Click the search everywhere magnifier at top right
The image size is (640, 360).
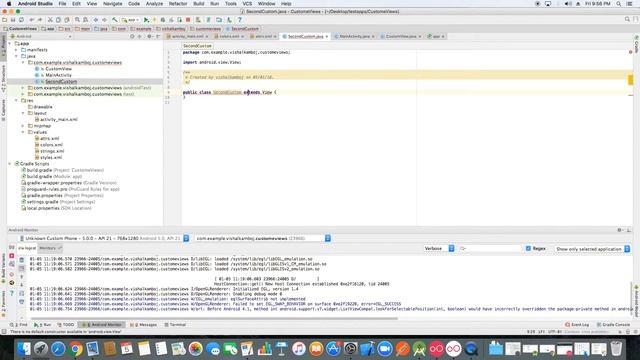tap(627, 19)
